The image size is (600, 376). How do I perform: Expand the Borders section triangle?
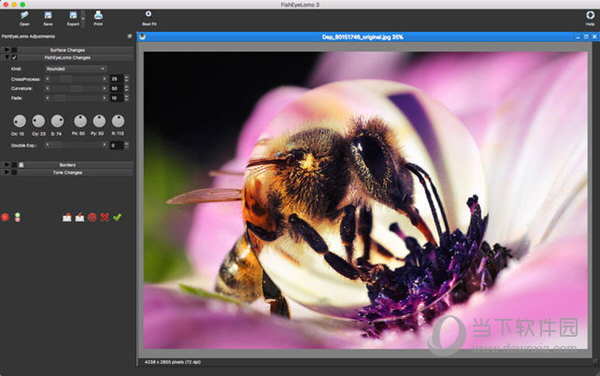pyautogui.click(x=7, y=165)
